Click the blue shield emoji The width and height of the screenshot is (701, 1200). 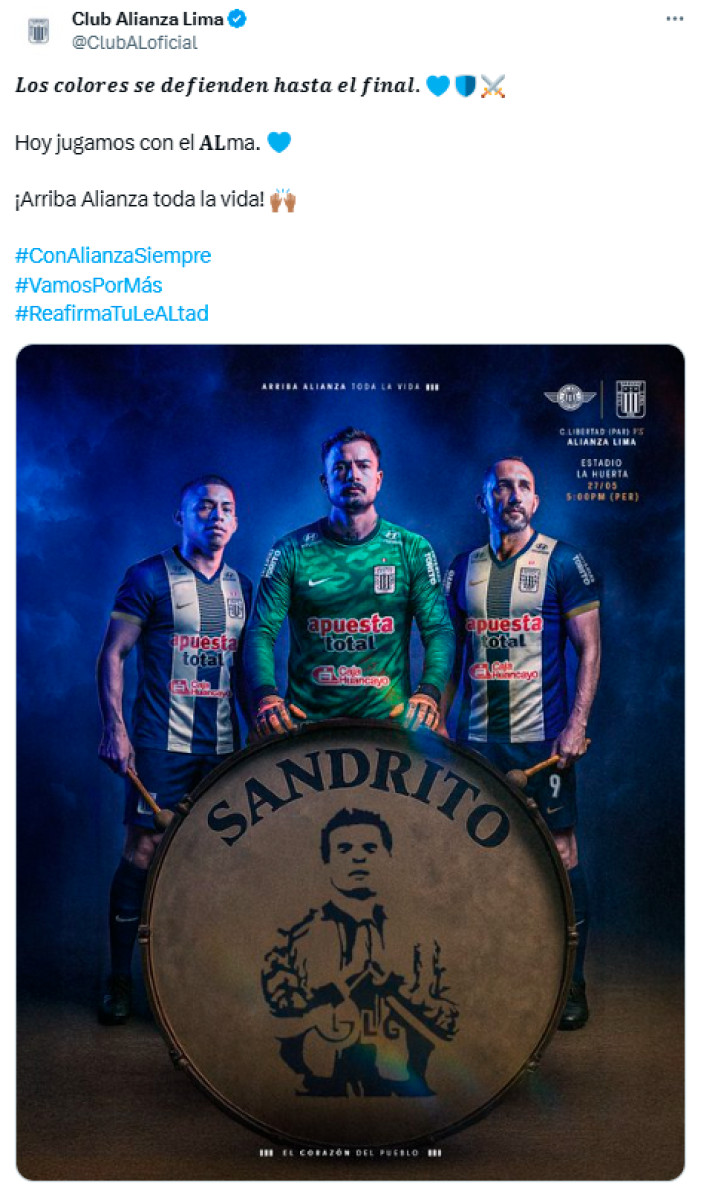[x=466, y=87]
